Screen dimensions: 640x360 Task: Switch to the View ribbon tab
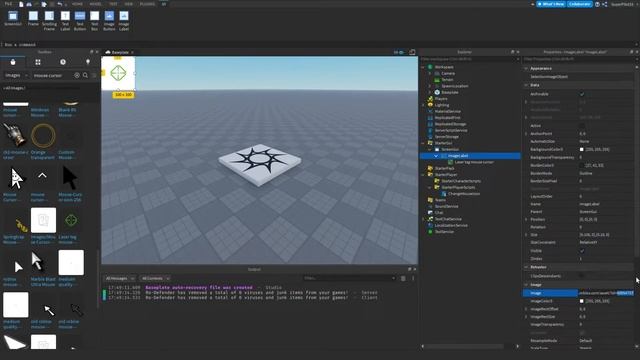[129, 4]
